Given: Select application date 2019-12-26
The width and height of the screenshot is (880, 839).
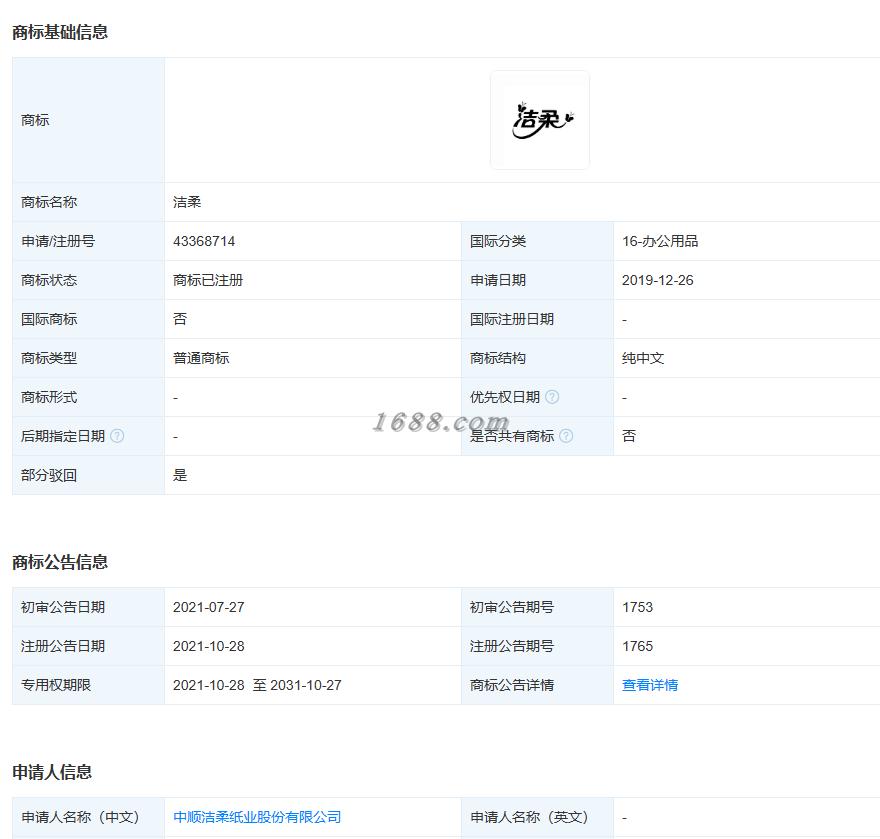Looking at the screenshot, I should coord(658,280).
